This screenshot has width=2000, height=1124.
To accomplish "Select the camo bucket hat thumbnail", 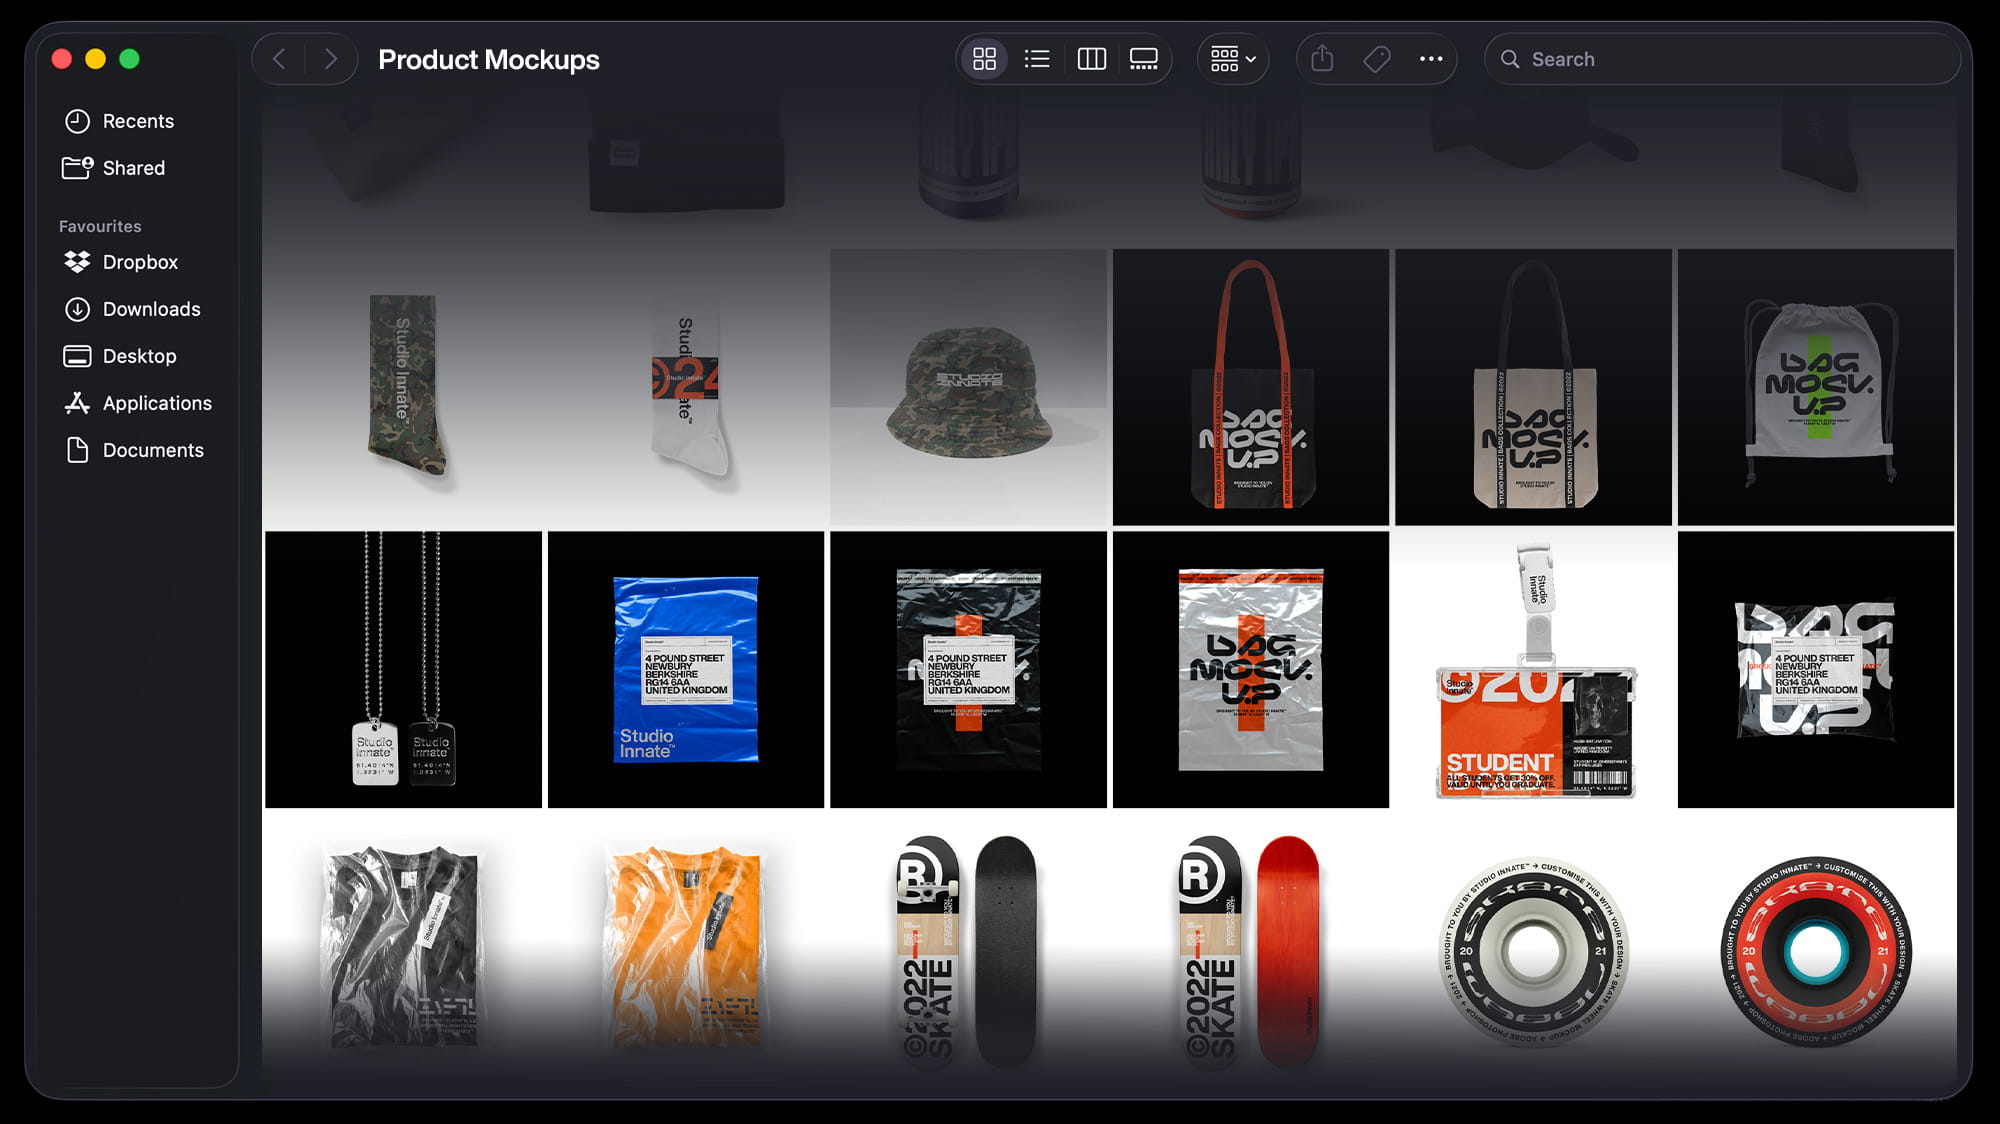I will [x=968, y=388].
